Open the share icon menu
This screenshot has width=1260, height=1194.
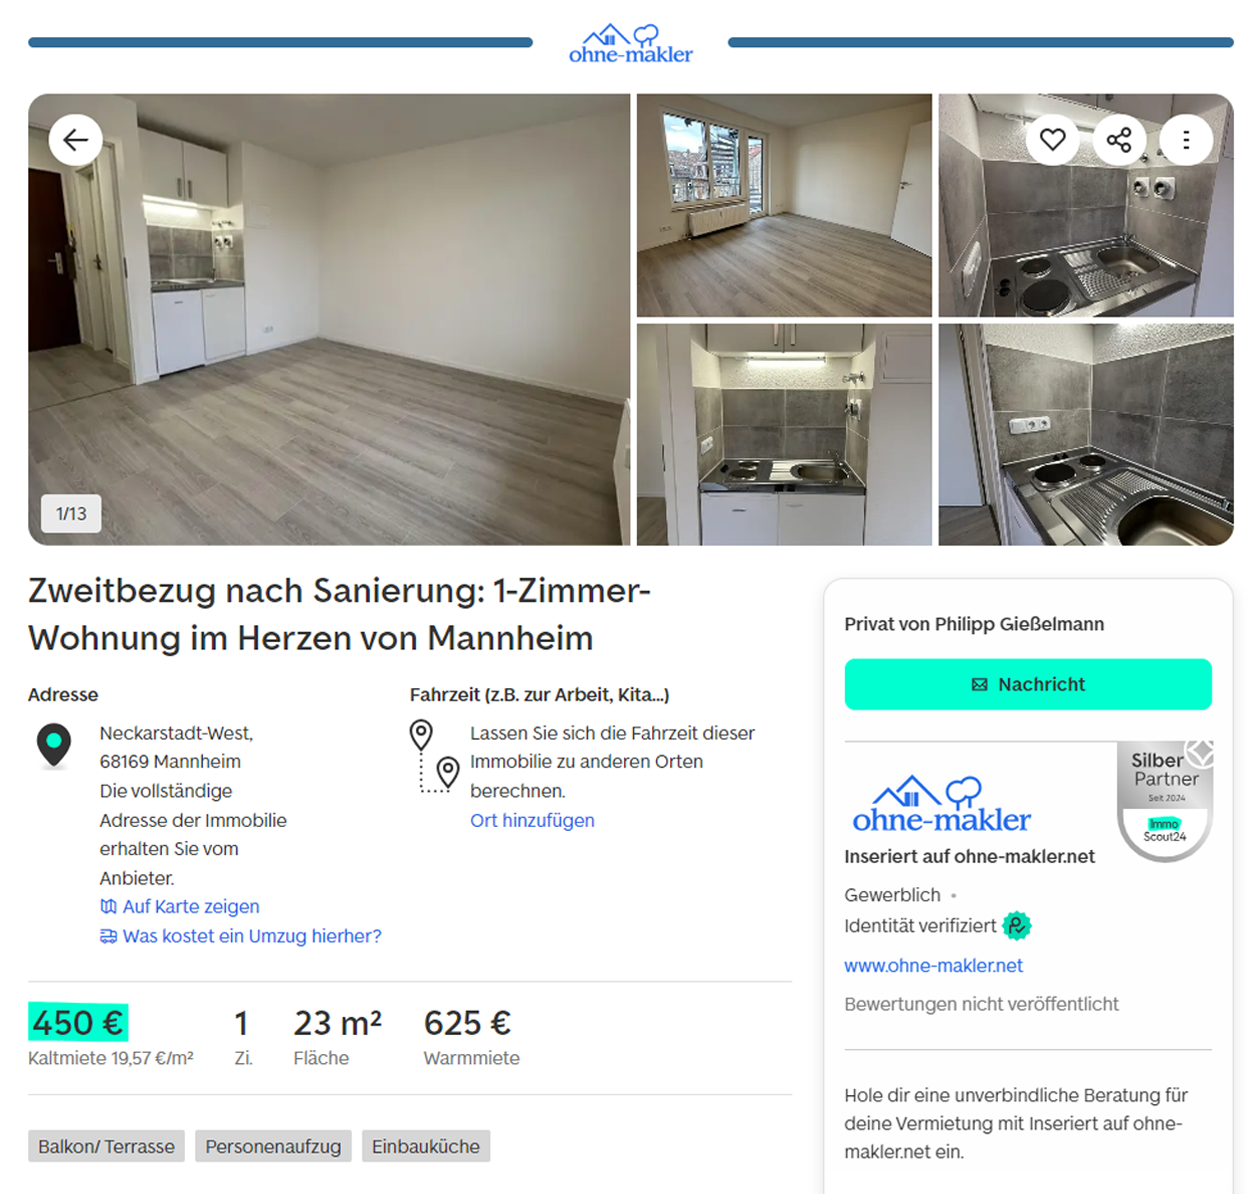tap(1120, 140)
